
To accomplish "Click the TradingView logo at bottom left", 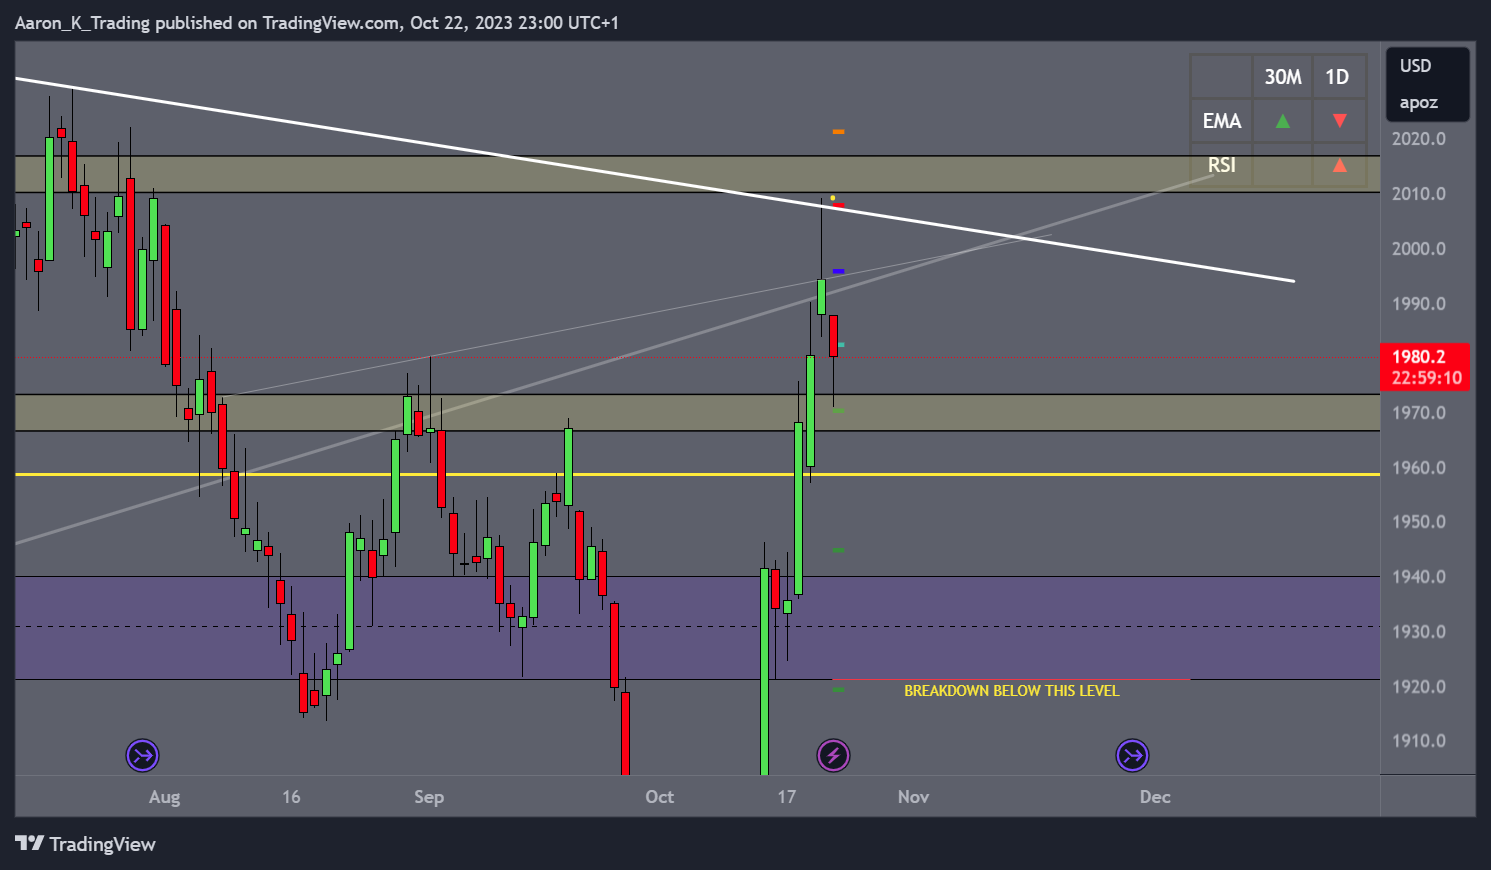I will tap(86, 844).
